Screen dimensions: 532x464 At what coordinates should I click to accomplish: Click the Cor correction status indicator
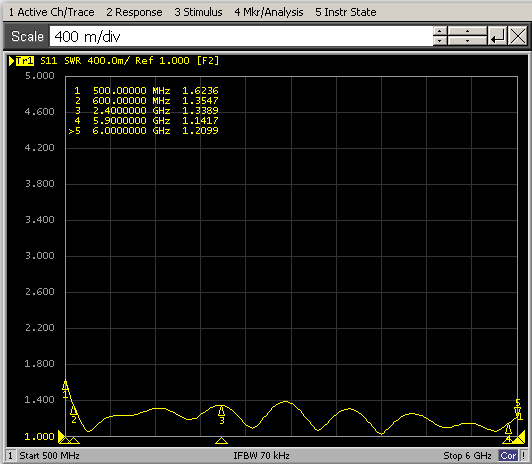tap(508, 456)
